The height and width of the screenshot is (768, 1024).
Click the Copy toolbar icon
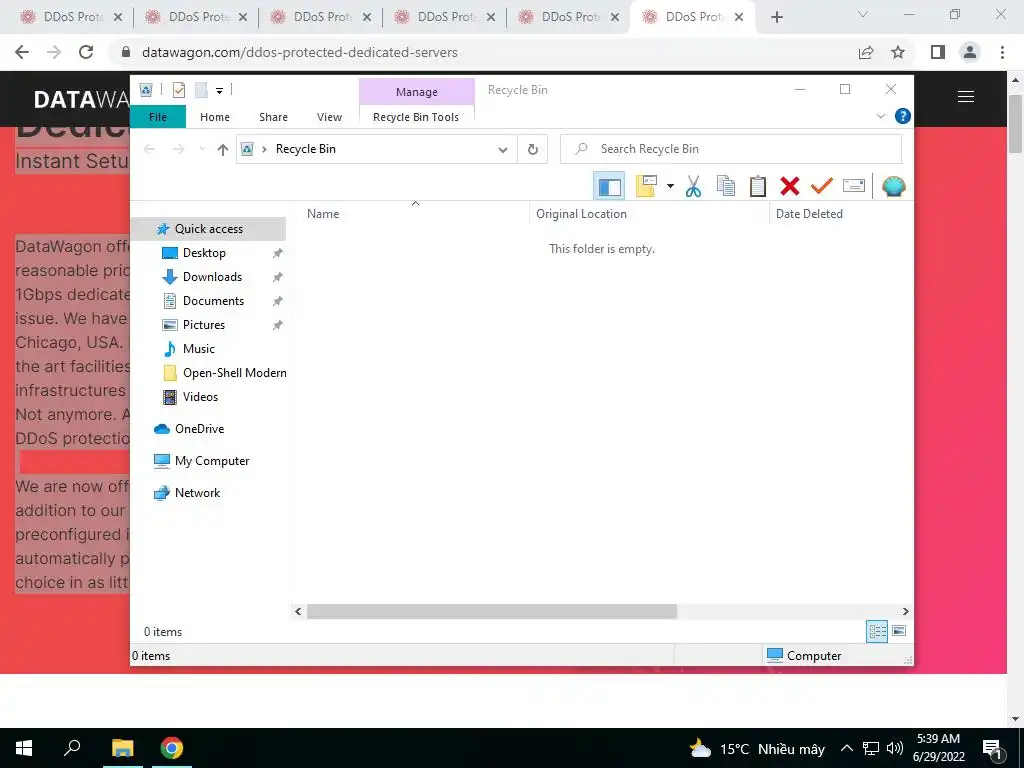(x=726, y=186)
